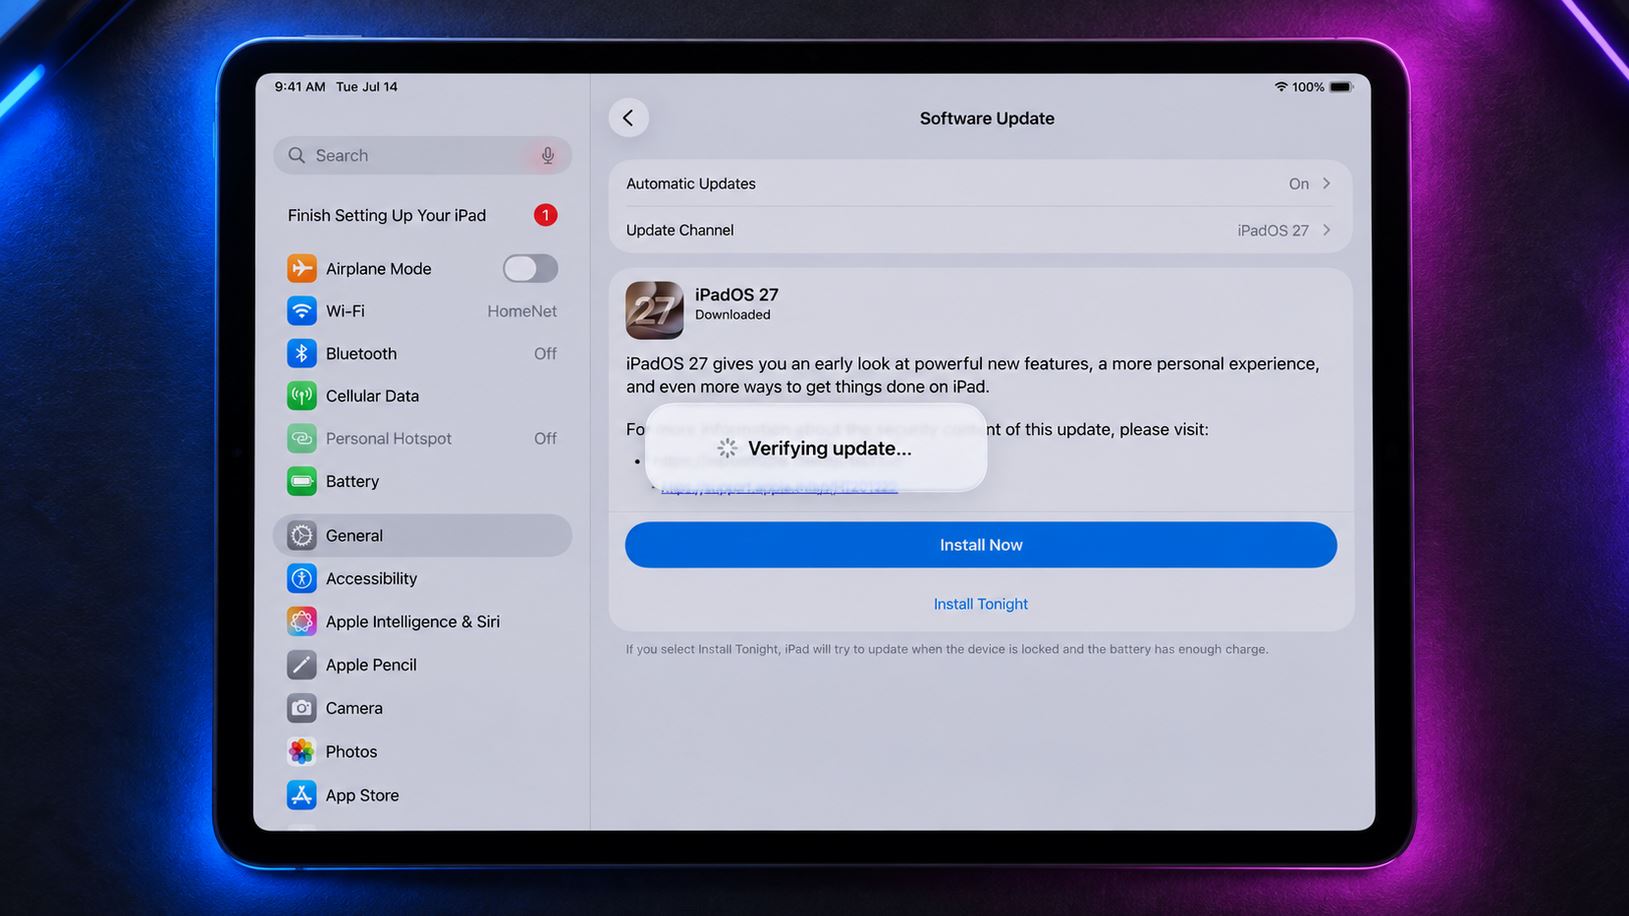Open Apple Pencil settings label
This screenshot has height=916, width=1629.
371,664
